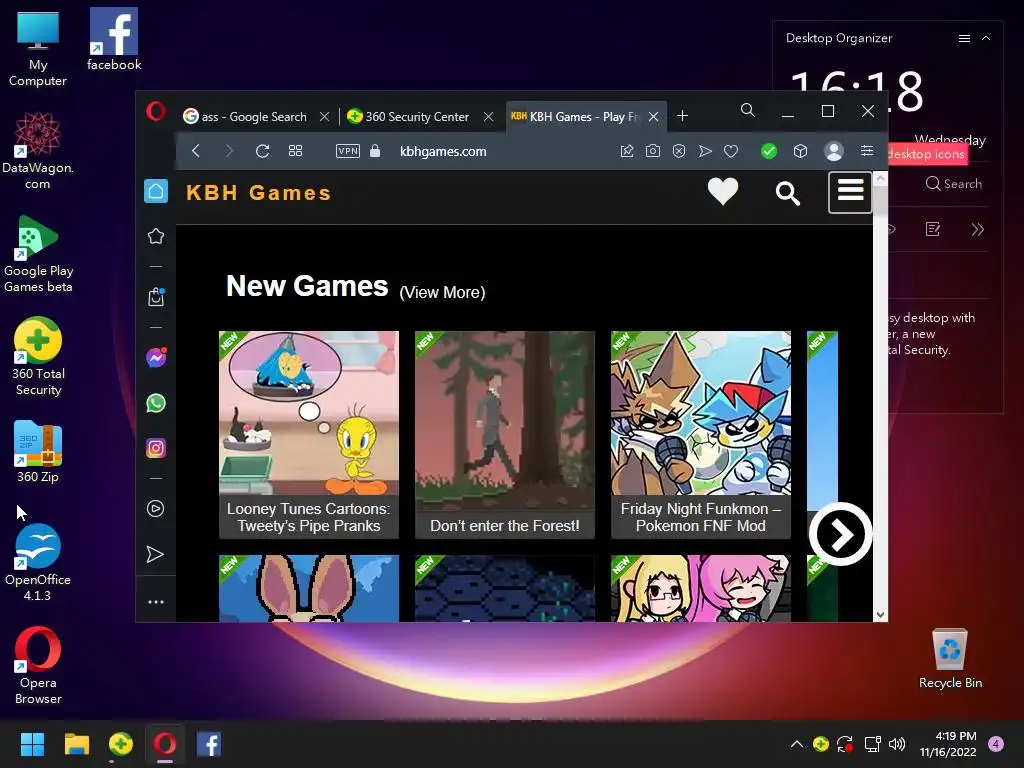The height and width of the screenshot is (768, 1024).
Task: Open the Opera account profile icon
Action: tap(834, 152)
